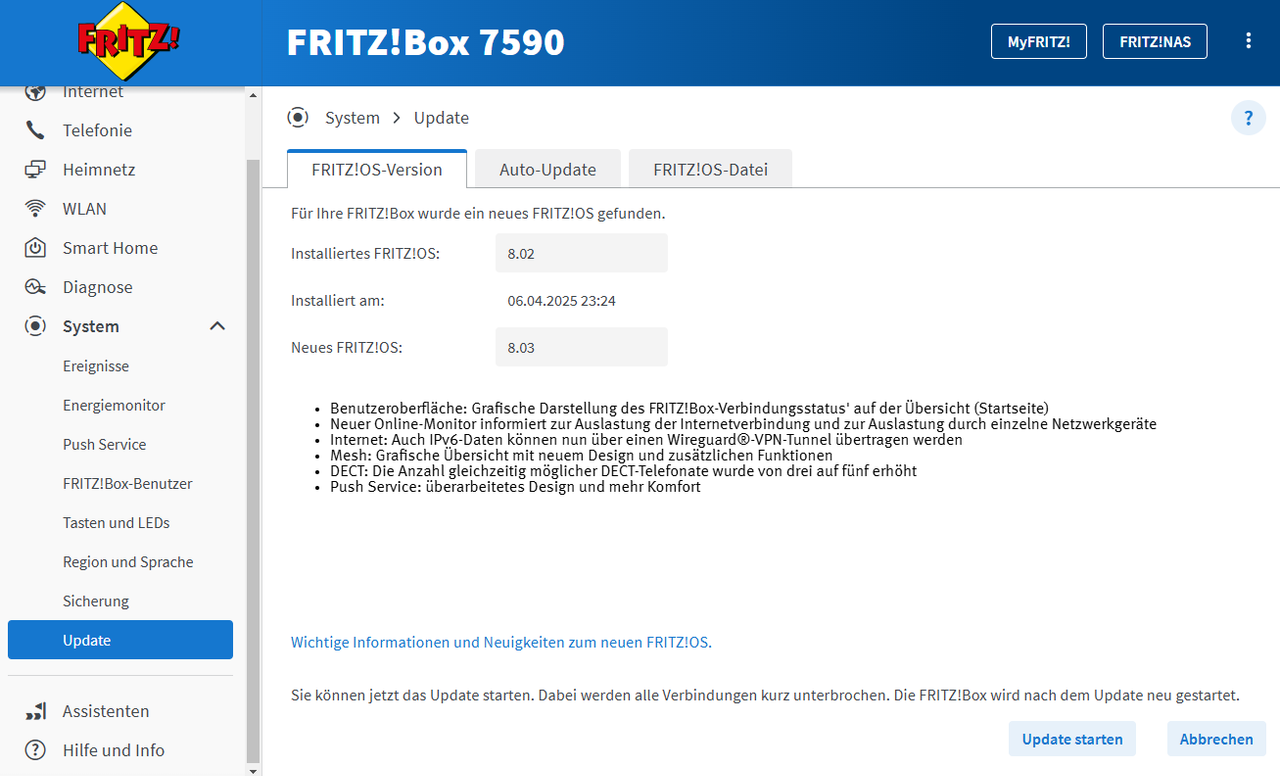
Task: Click the Heimnetz network icon
Action: point(36,170)
